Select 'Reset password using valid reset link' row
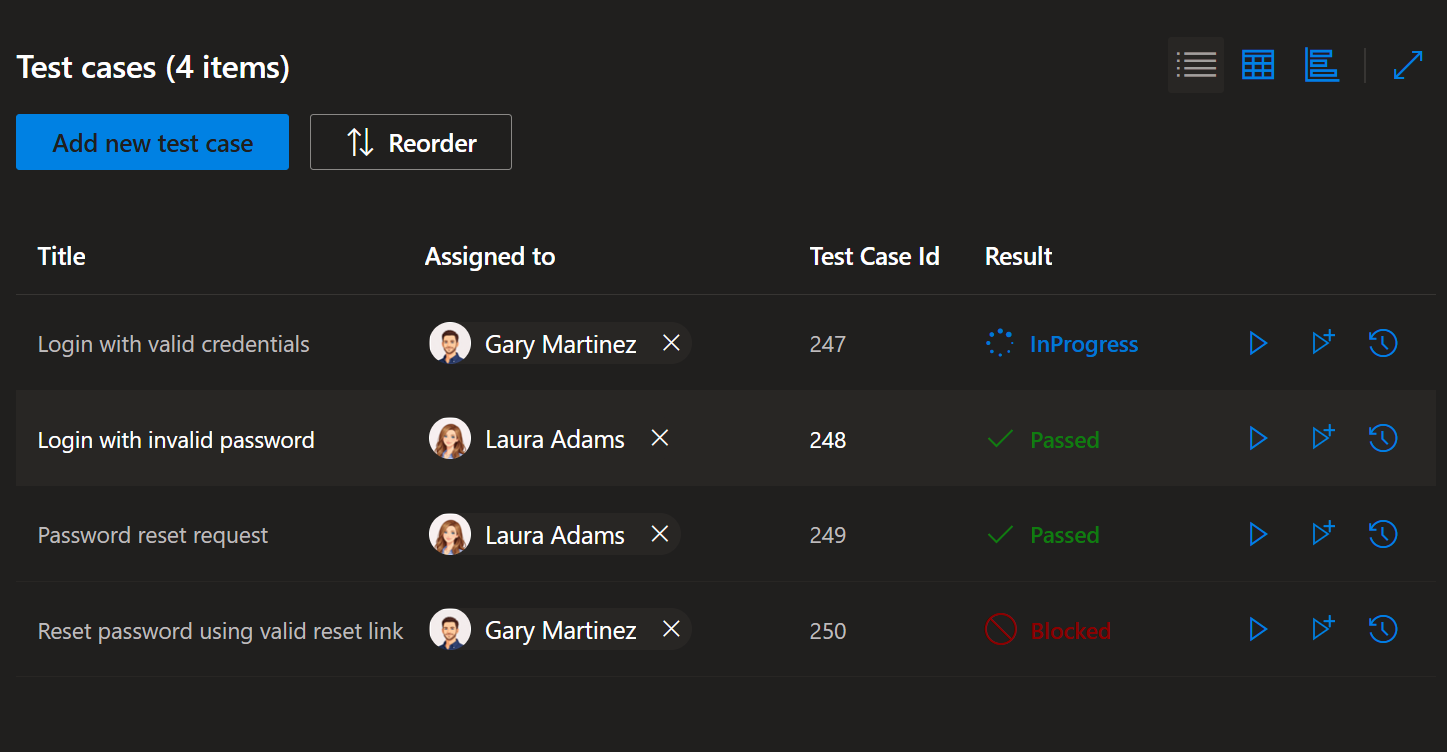 tap(220, 632)
